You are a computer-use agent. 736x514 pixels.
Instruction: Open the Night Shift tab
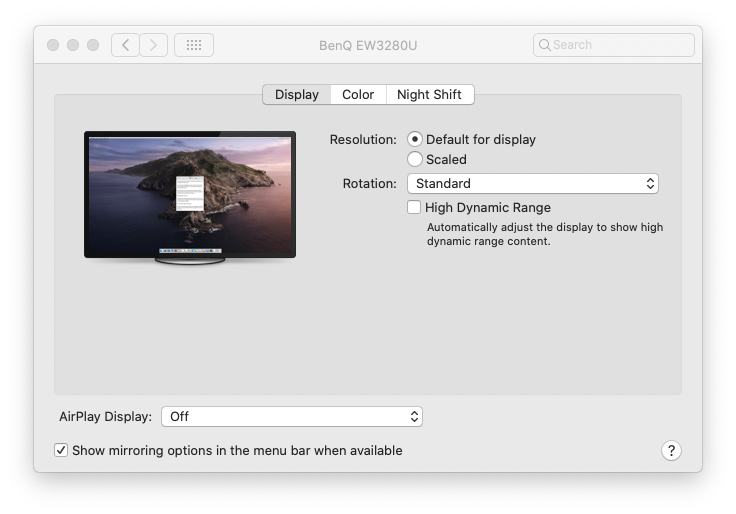(x=429, y=94)
